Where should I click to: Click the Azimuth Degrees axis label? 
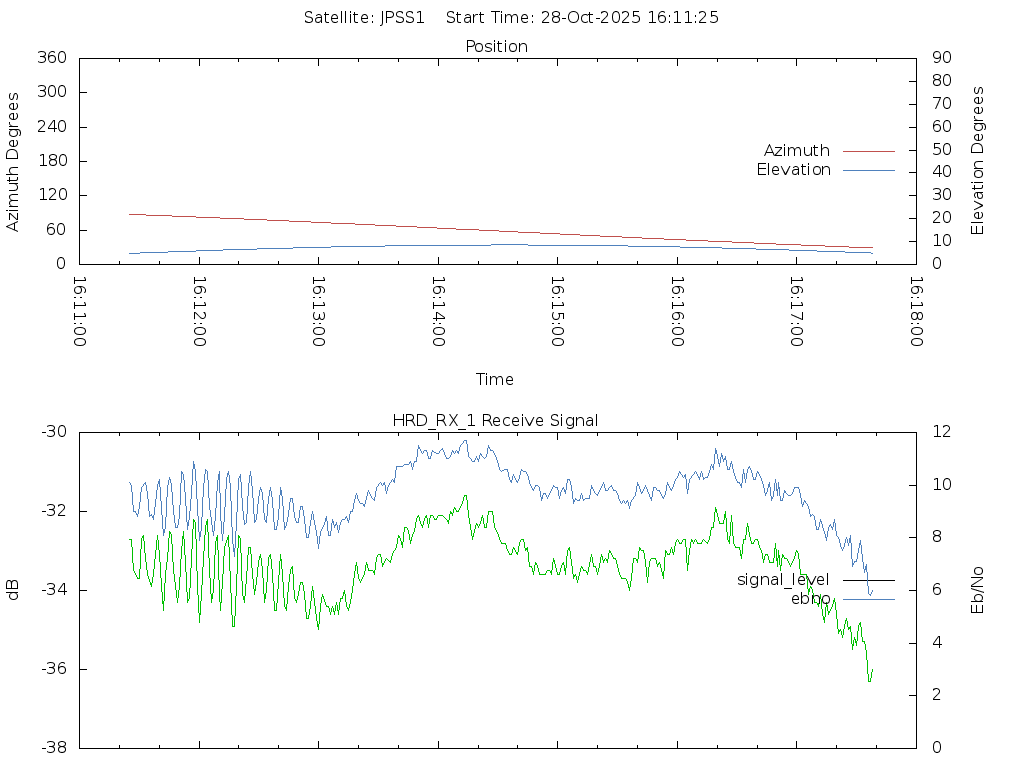tap(13, 161)
